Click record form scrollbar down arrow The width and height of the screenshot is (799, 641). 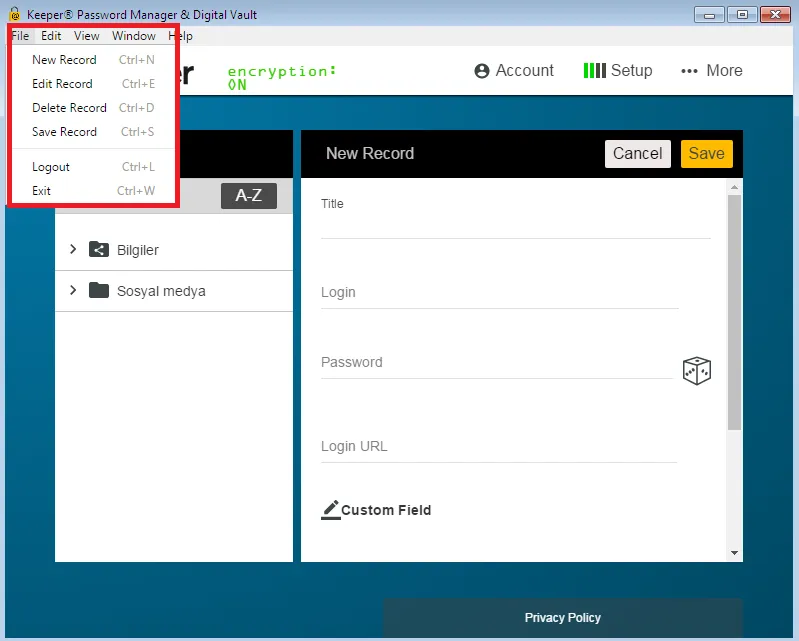(x=734, y=553)
